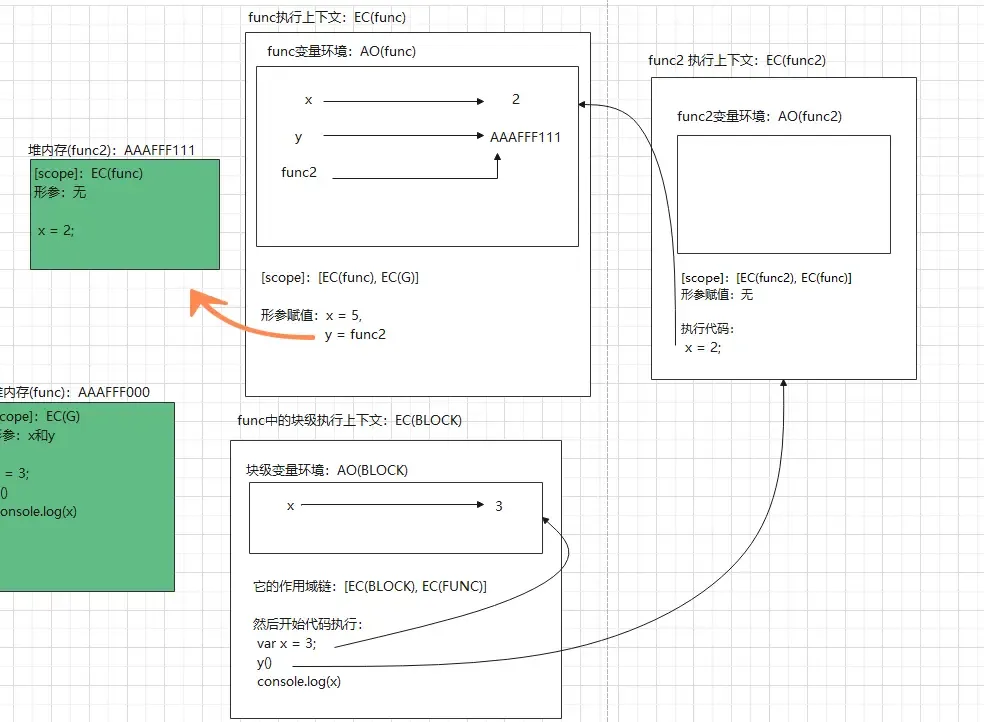
Task: Select the 'y = func2' text line
Action: (355, 334)
